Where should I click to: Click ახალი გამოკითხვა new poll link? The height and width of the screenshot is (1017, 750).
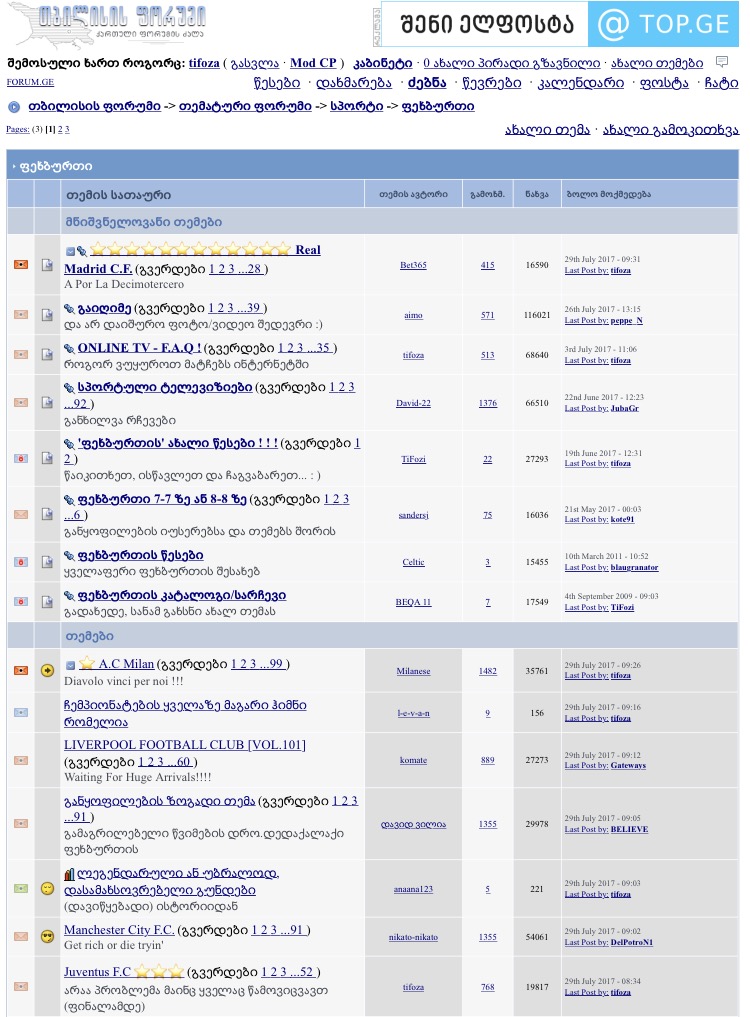point(671,130)
